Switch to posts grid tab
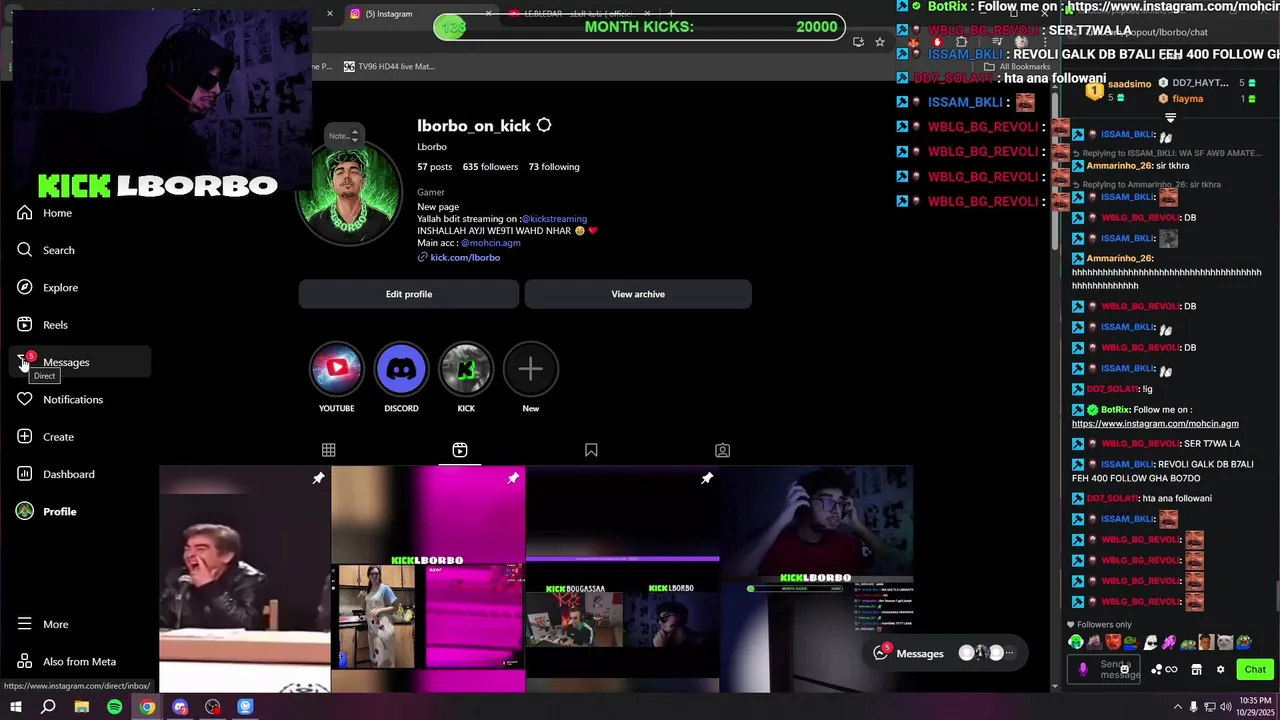The image size is (1280, 720). tap(328, 450)
